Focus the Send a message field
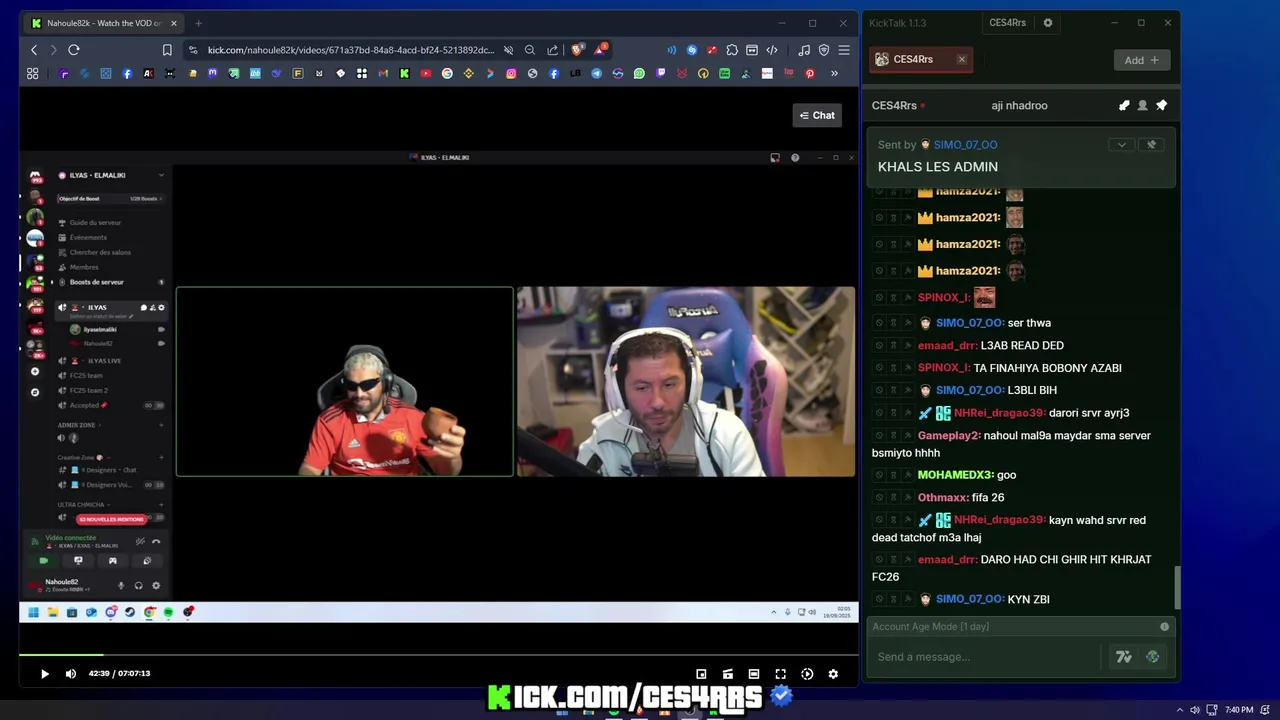This screenshot has width=1280, height=720. [x=985, y=657]
